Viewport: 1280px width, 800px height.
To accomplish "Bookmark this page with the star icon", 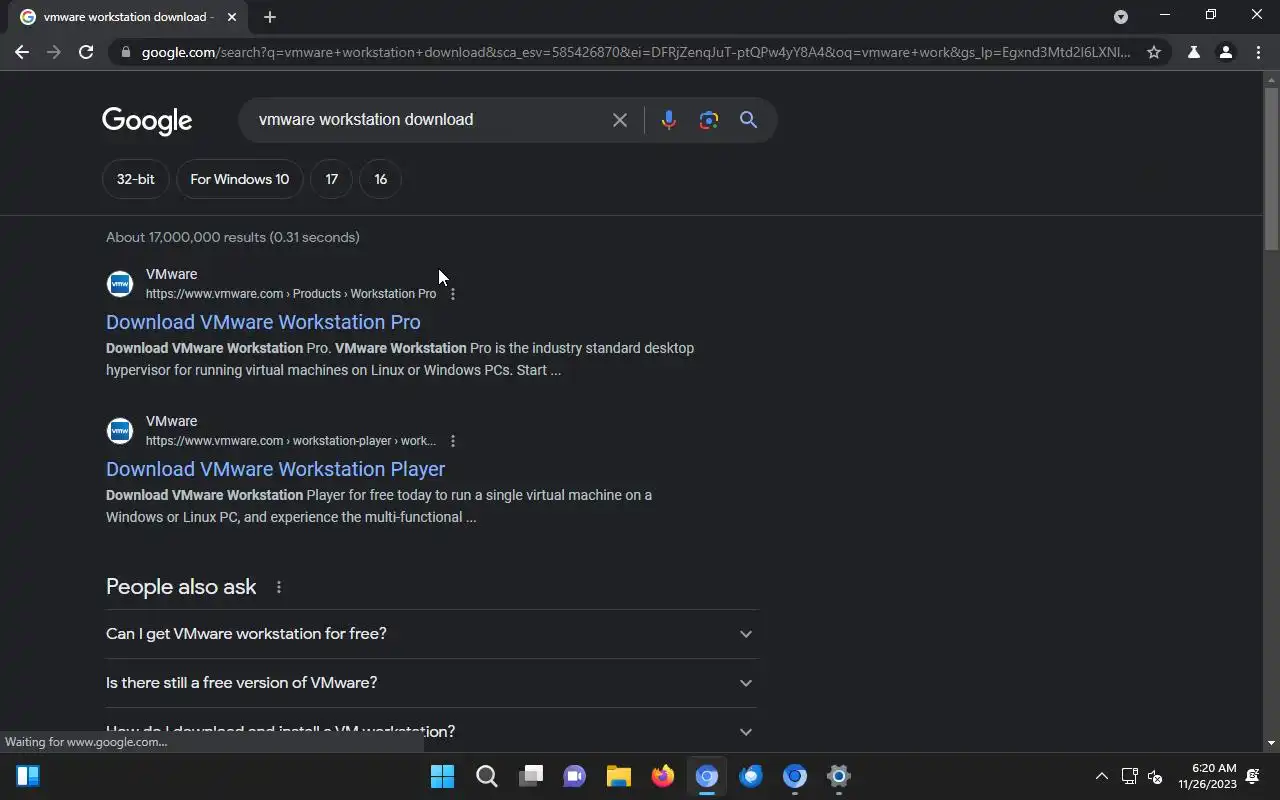I will (x=1154, y=52).
